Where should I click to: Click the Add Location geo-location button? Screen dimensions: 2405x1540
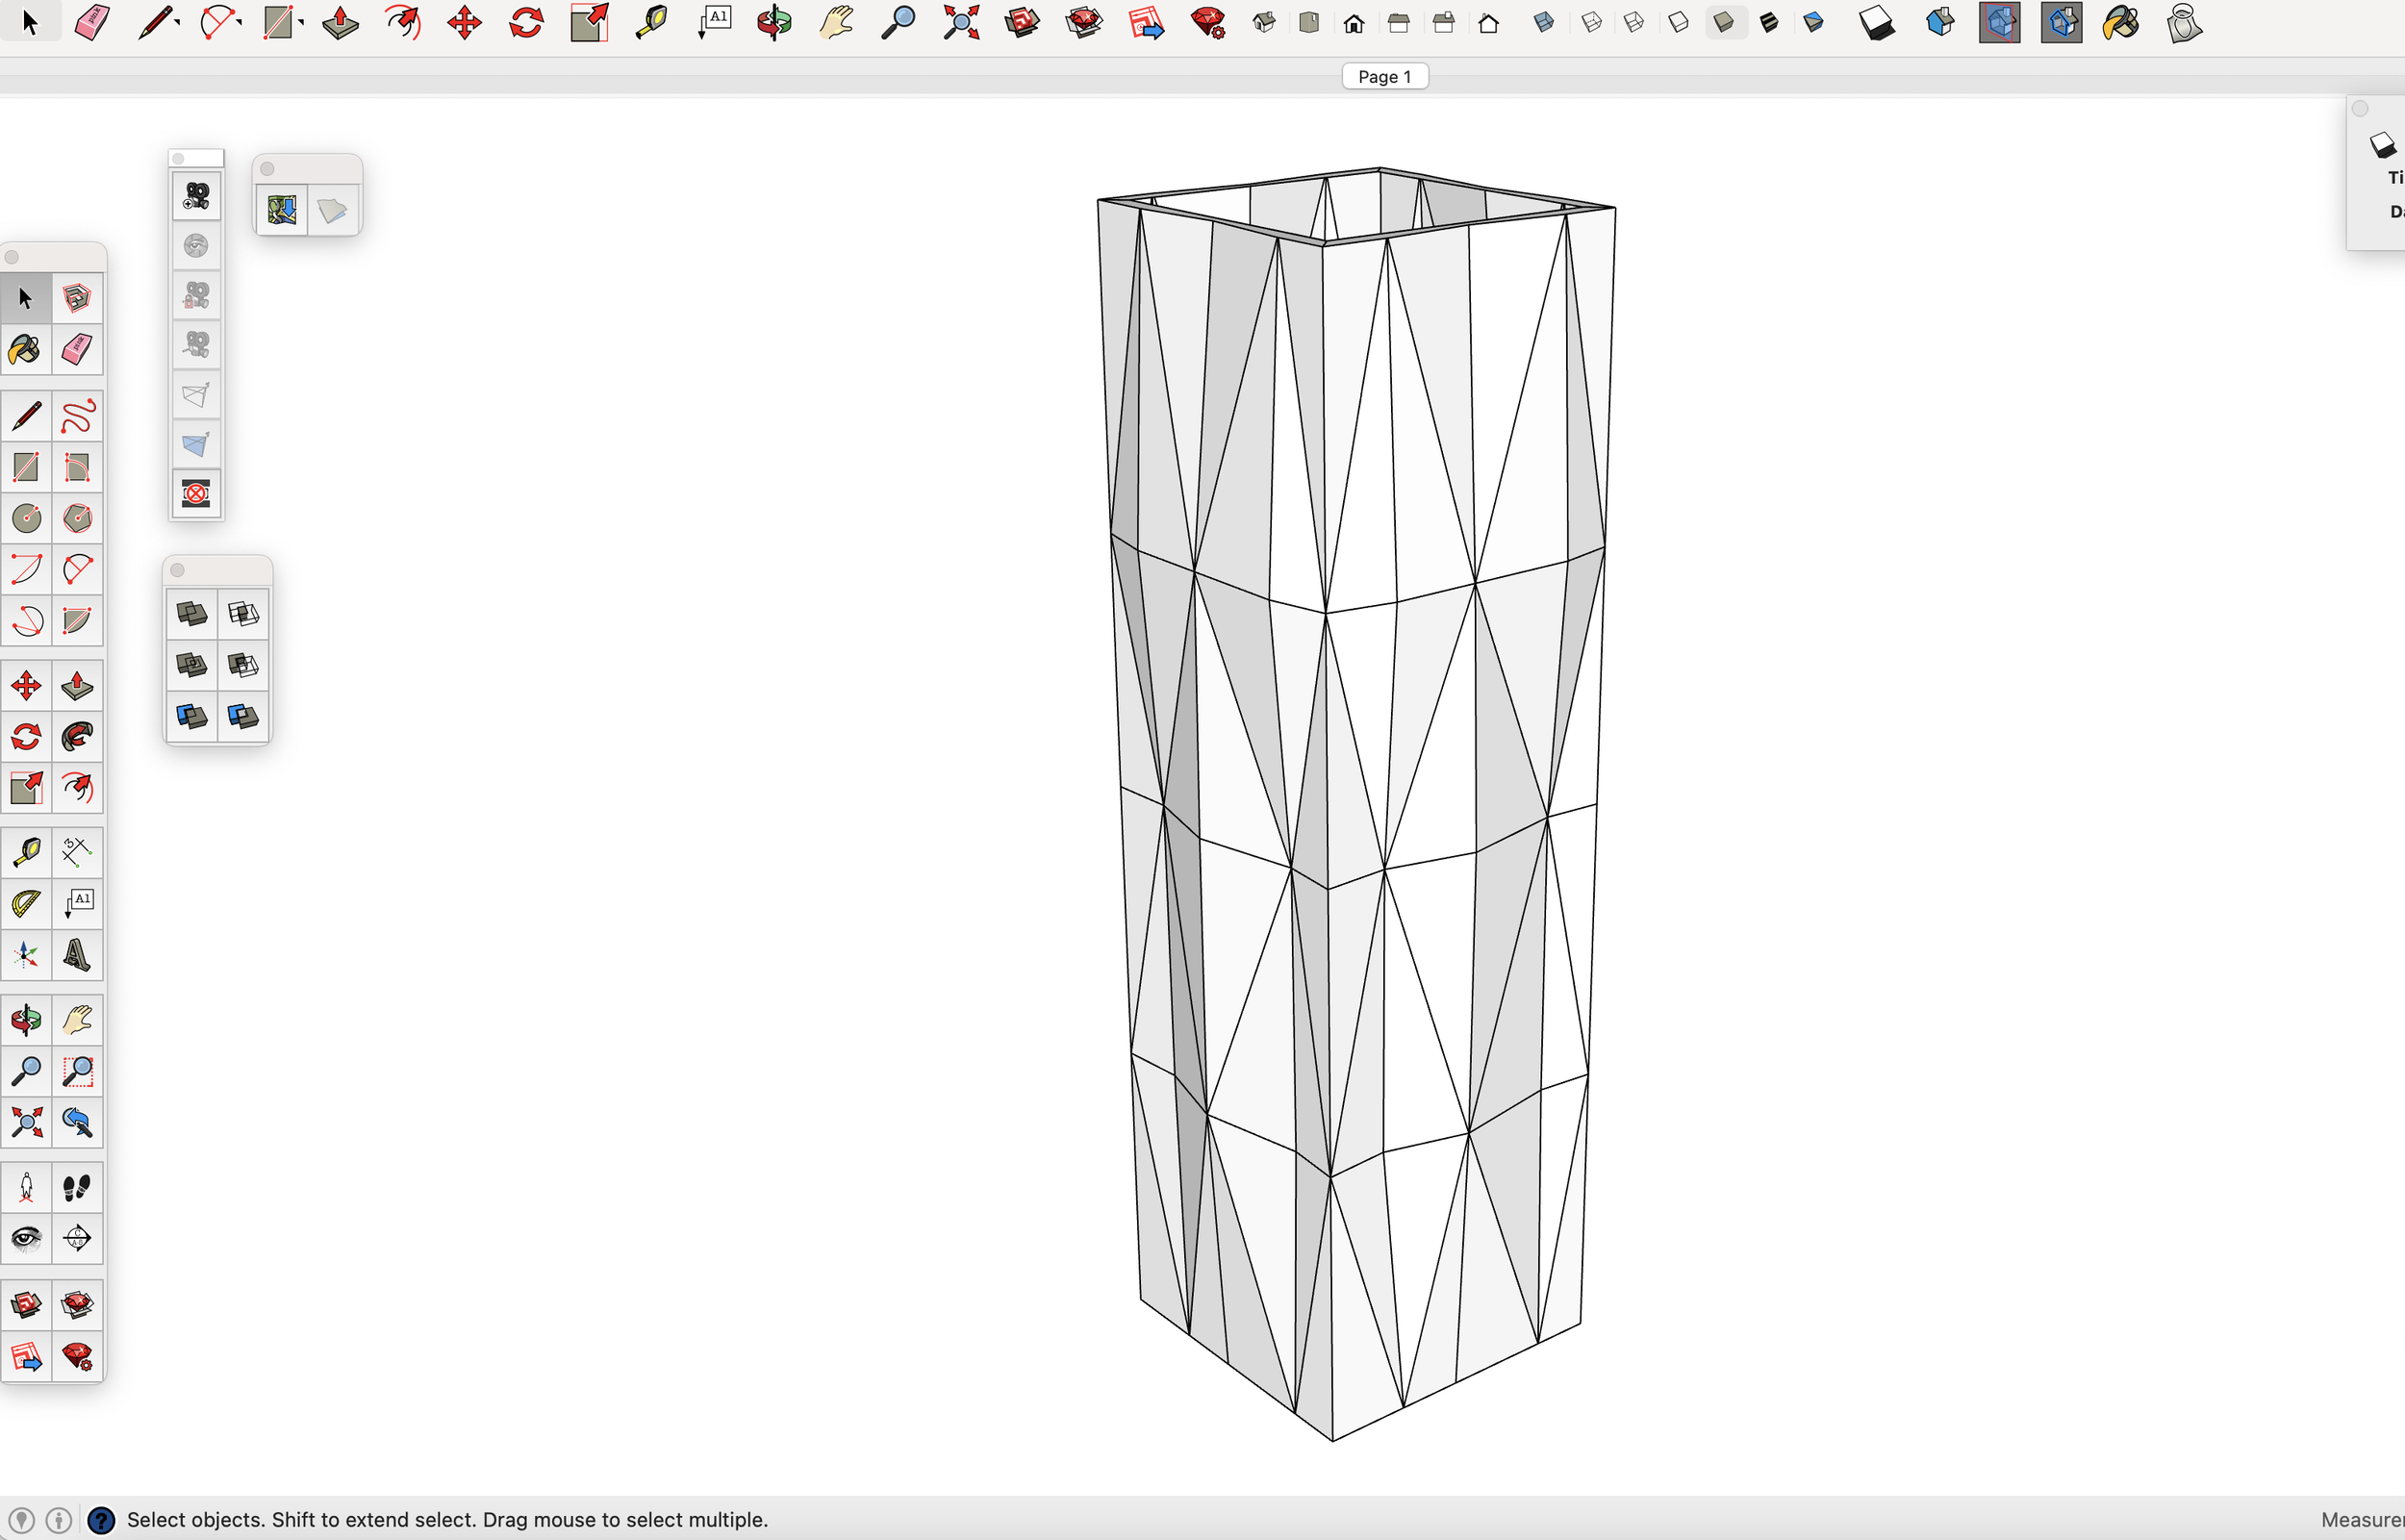click(x=282, y=210)
